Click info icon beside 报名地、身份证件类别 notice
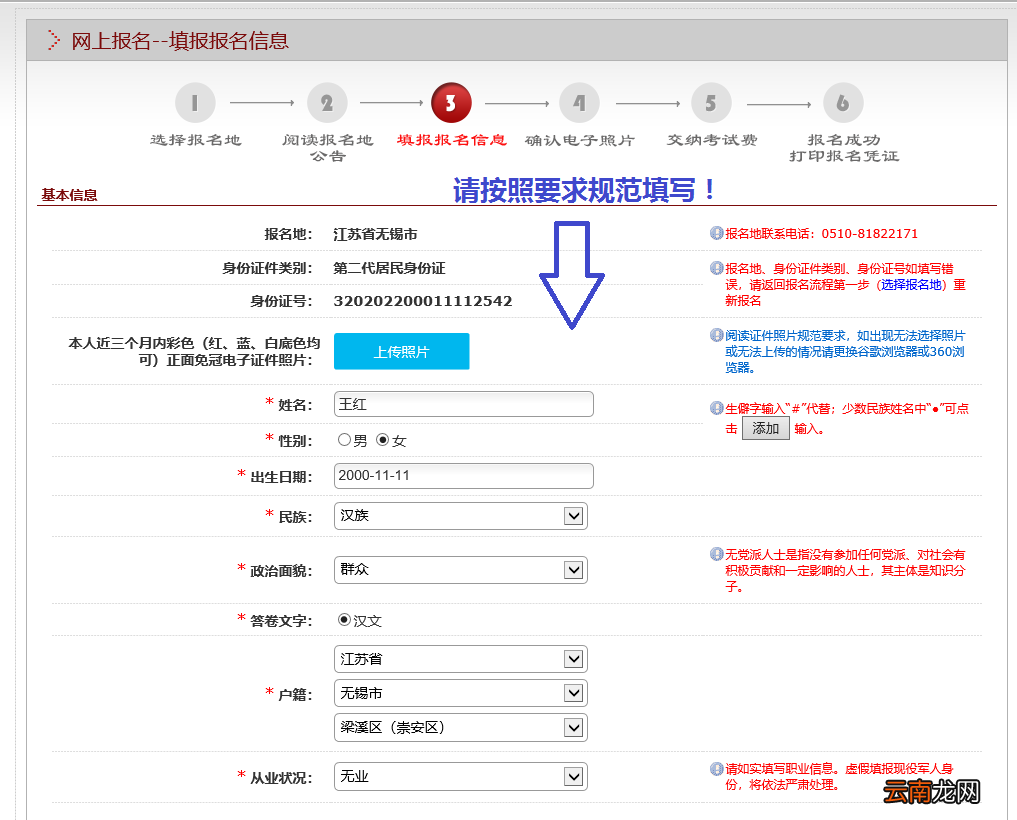This screenshot has height=820, width=1017. pos(716,268)
